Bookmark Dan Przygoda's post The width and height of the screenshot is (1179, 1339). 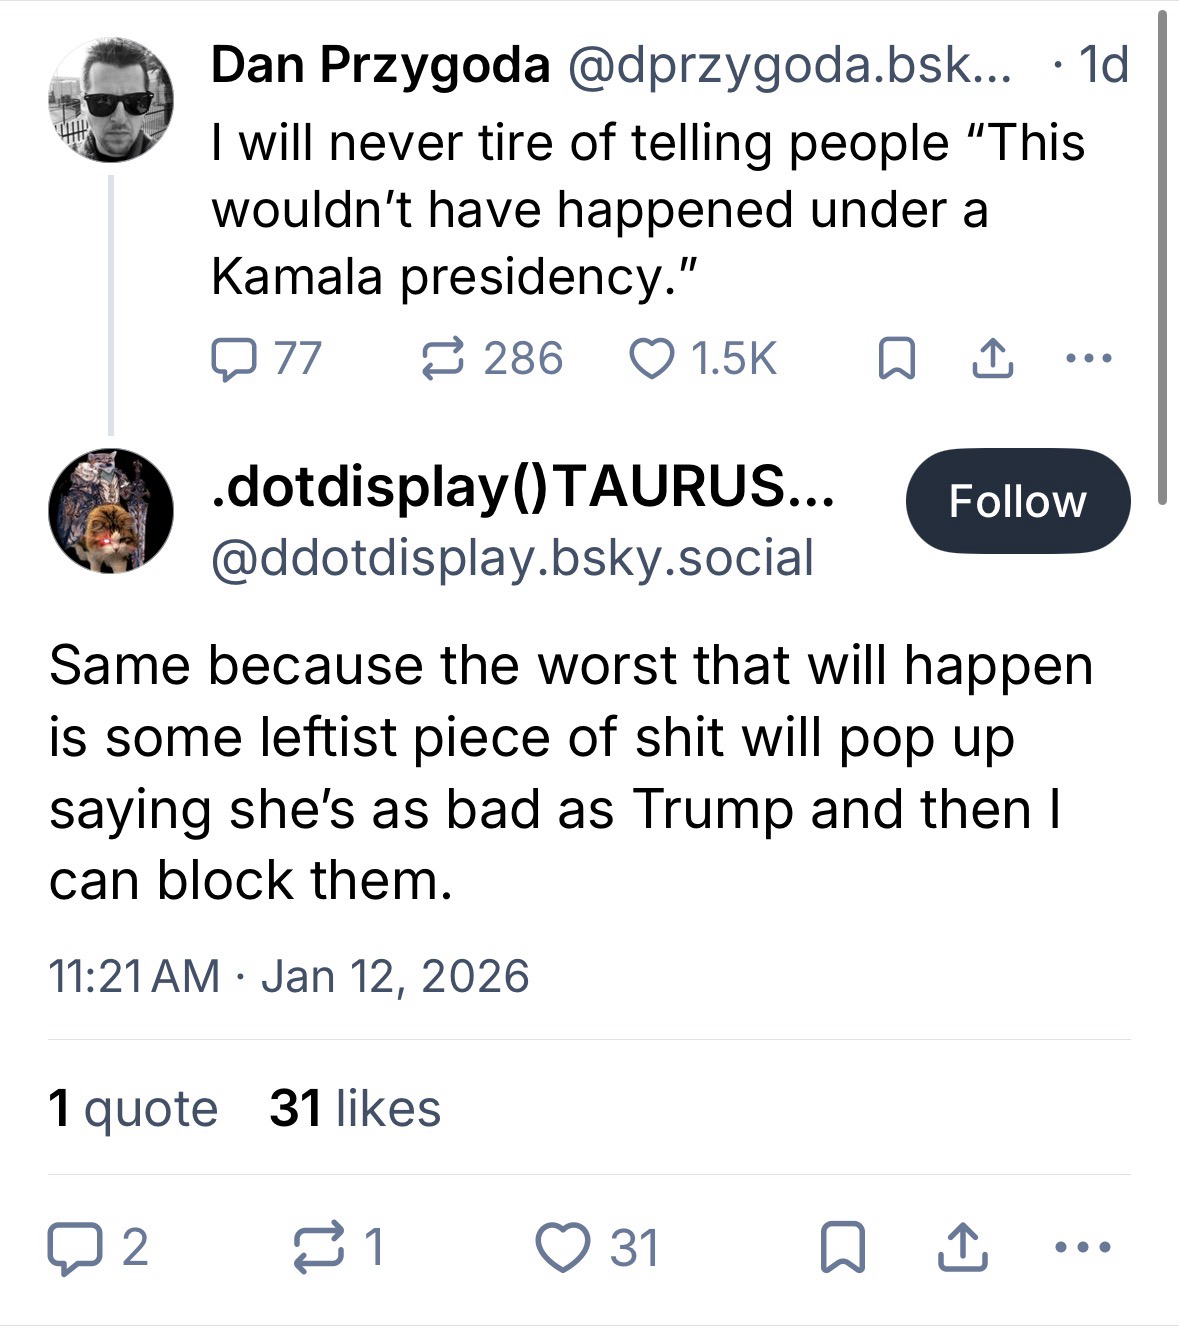pyautogui.click(x=895, y=359)
